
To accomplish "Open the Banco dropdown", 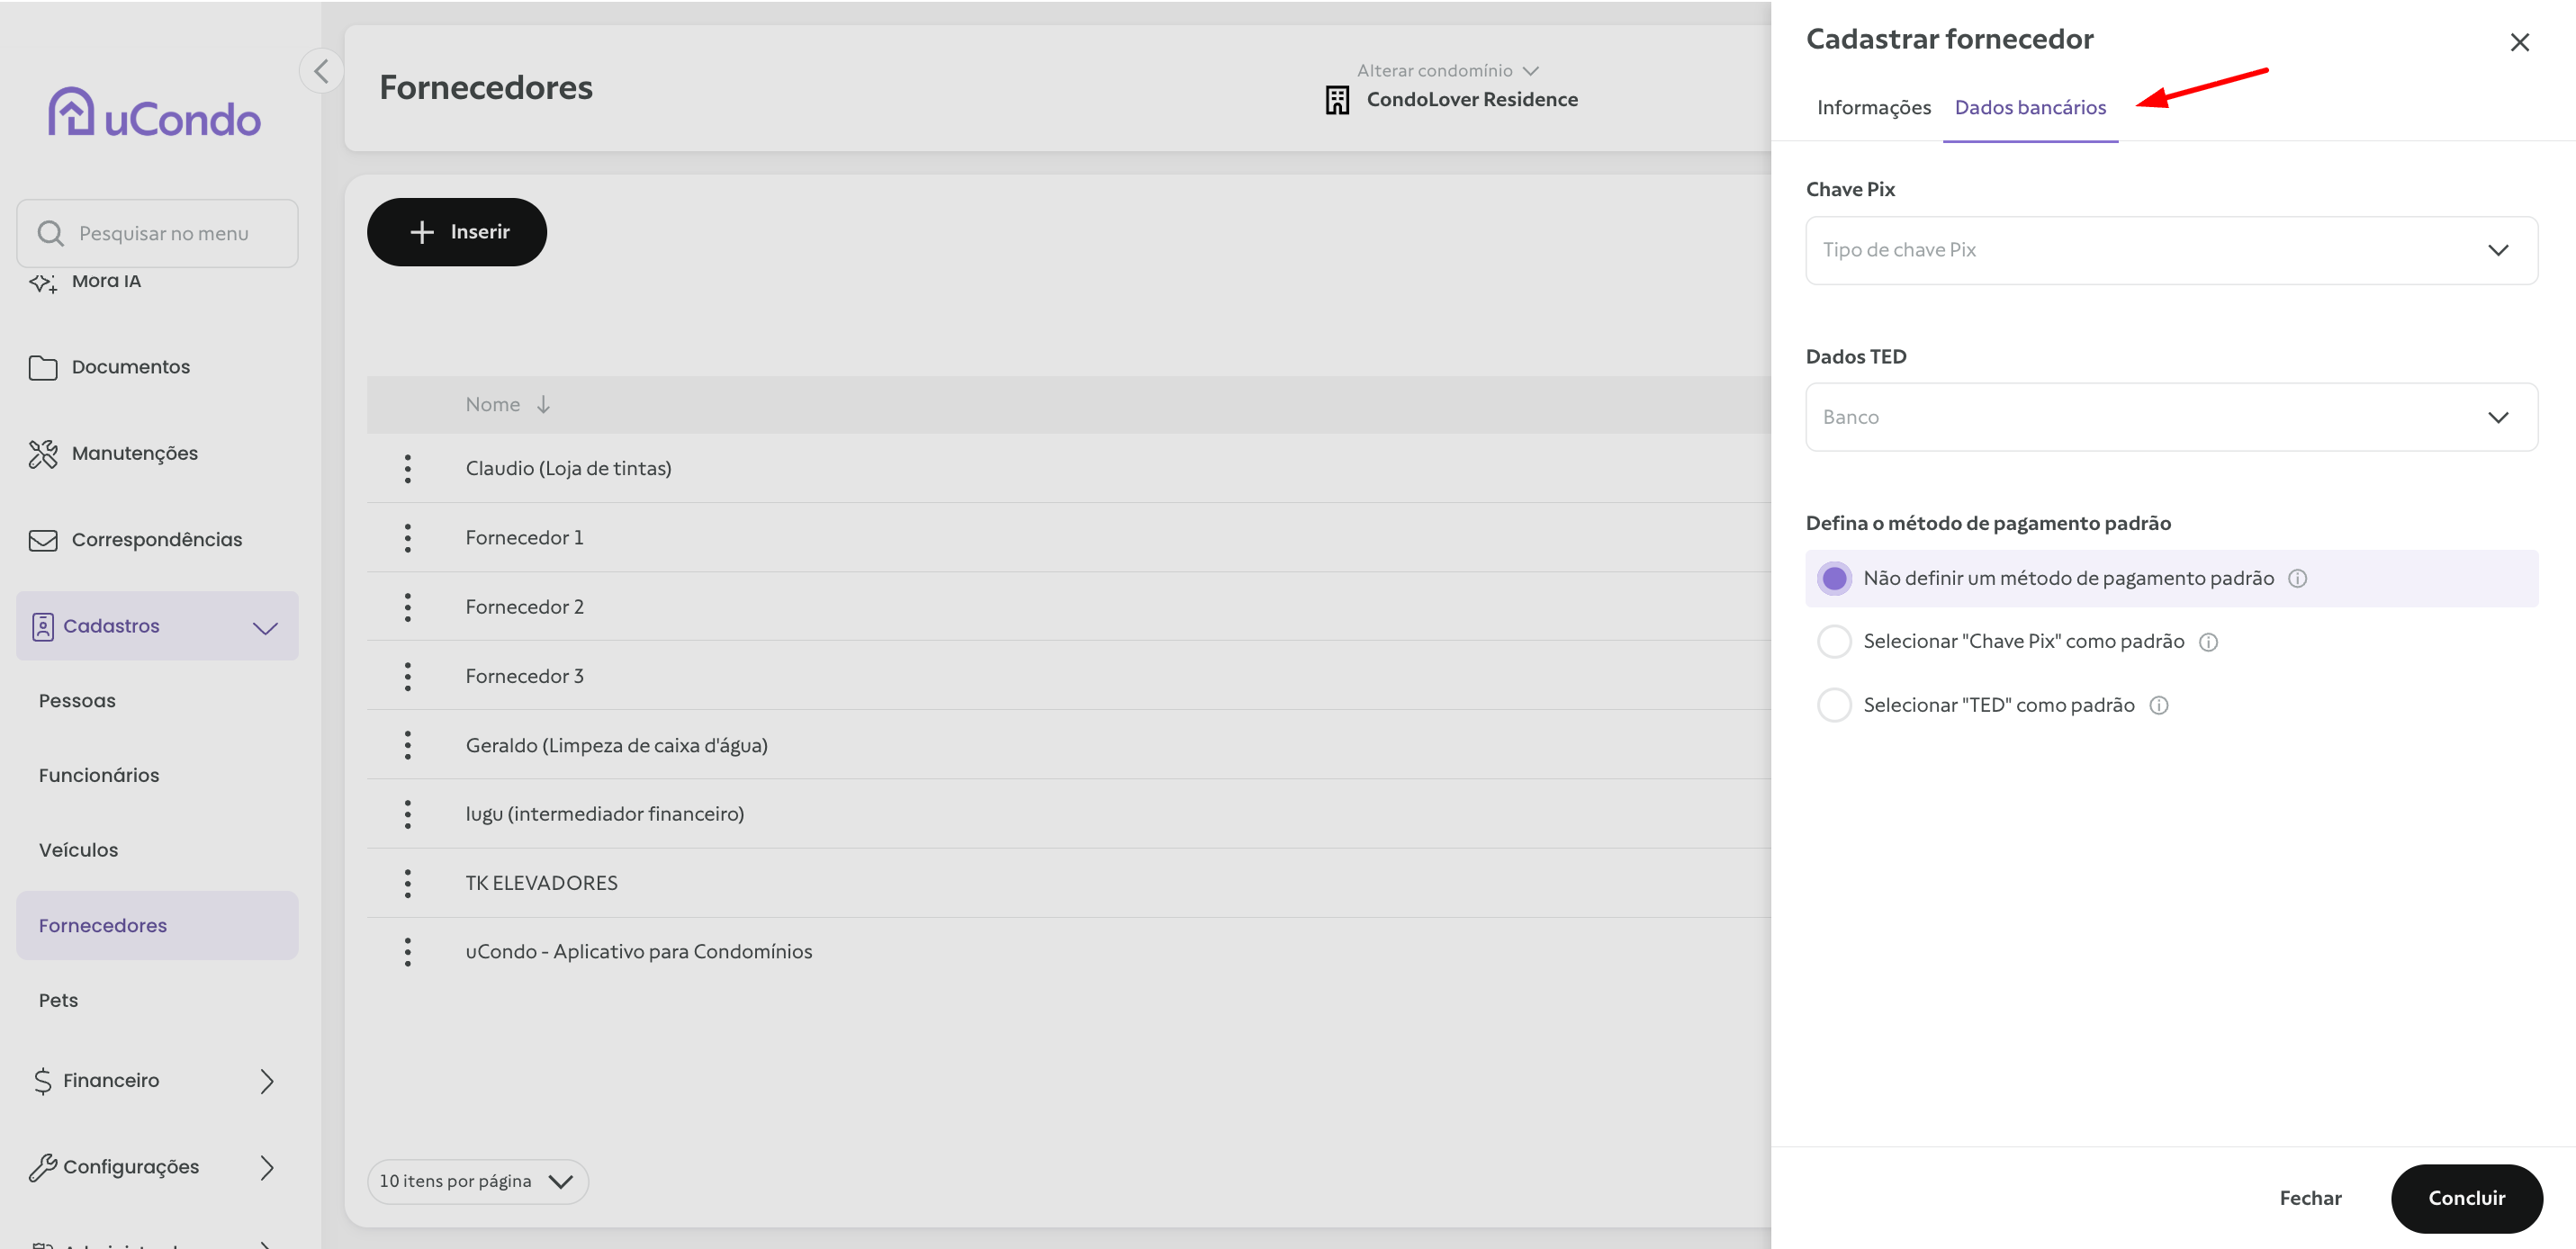I will (x=2171, y=417).
